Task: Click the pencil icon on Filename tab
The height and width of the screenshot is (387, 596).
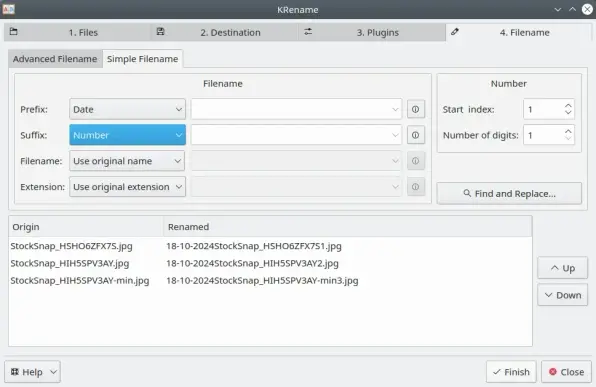Action: [455, 32]
